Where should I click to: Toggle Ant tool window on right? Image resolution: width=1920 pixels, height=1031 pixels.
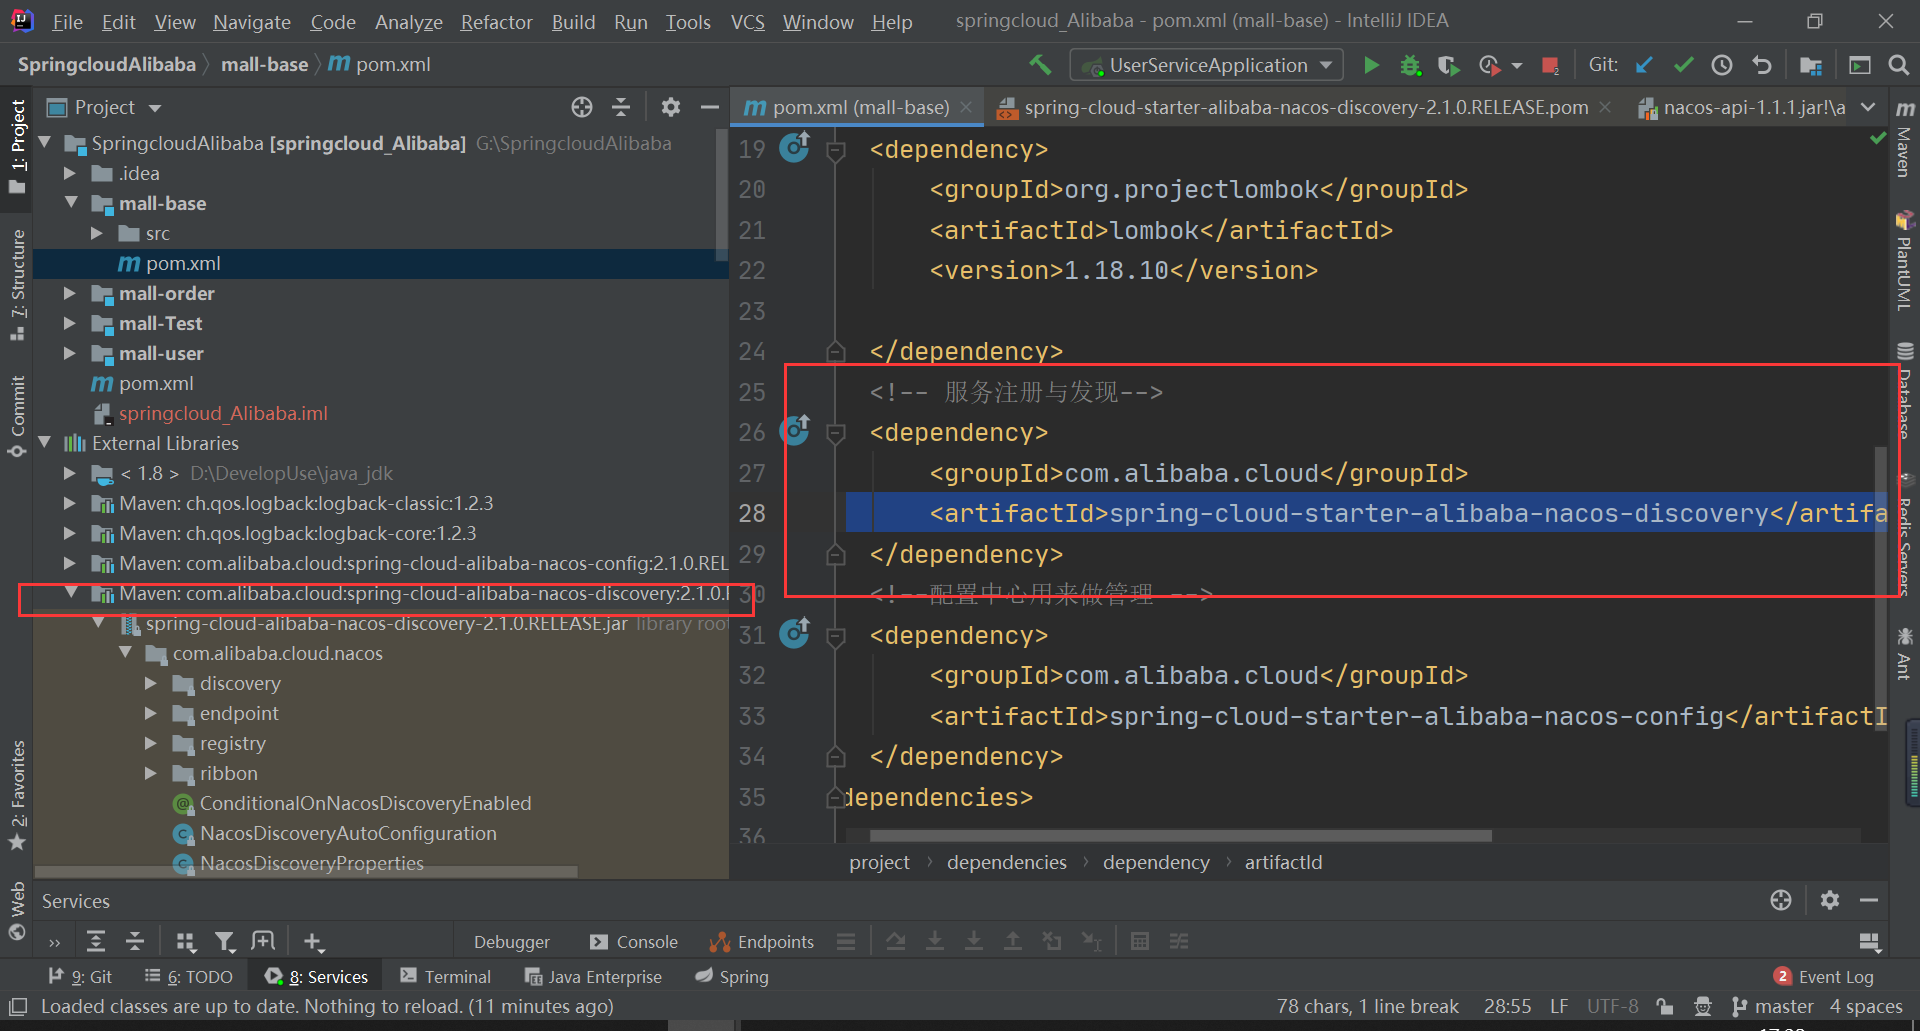[x=1905, y=655]
